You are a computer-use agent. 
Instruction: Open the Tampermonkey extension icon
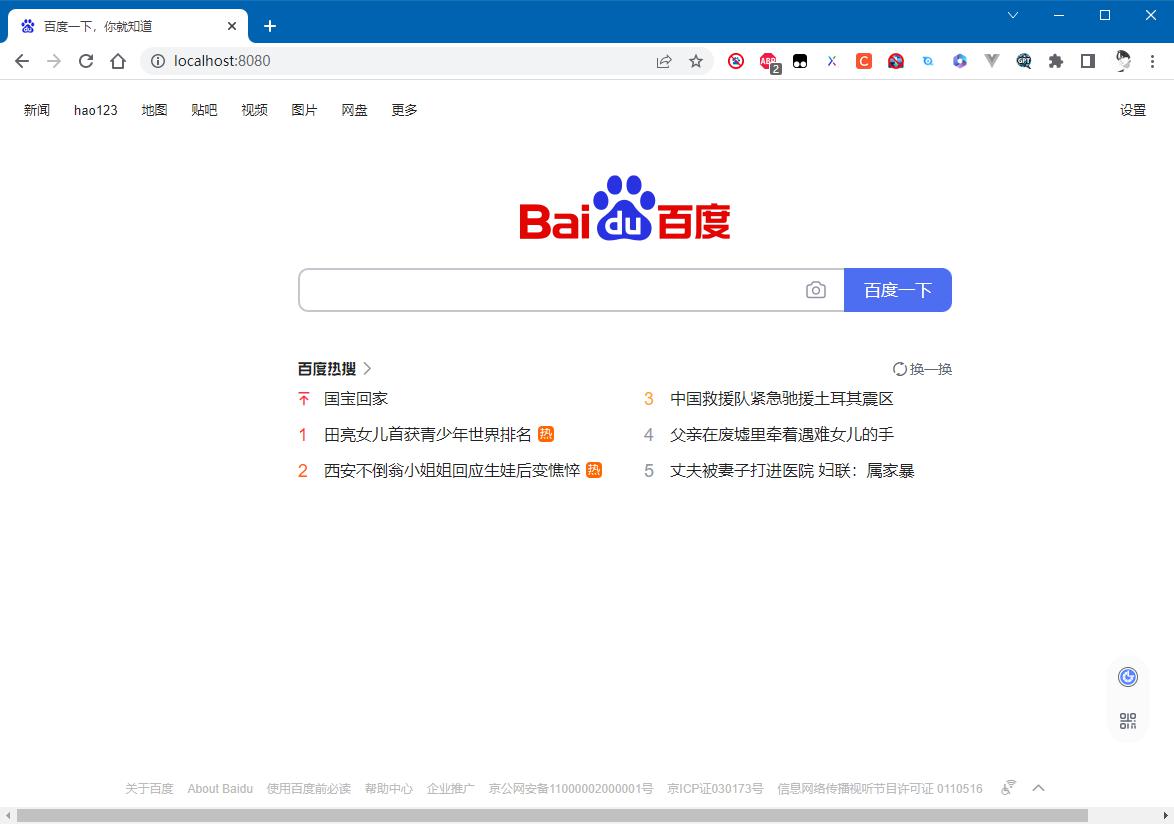click(x=800, y=61)
